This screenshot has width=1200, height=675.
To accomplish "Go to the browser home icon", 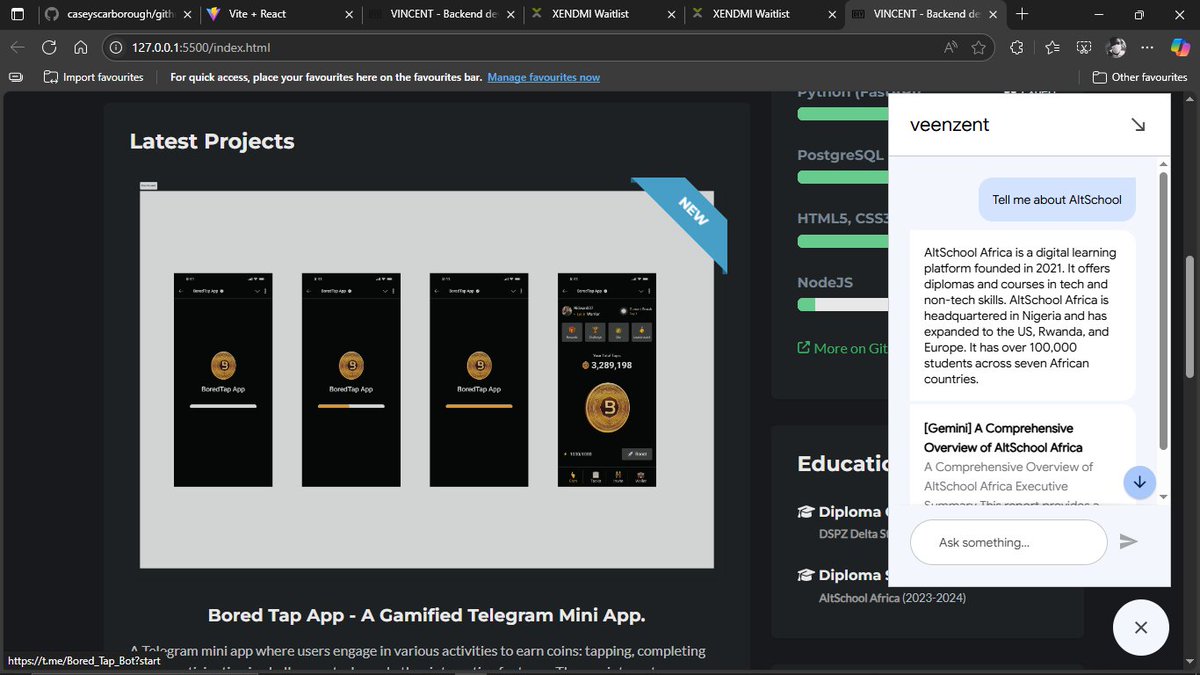I will pos(81,47).
